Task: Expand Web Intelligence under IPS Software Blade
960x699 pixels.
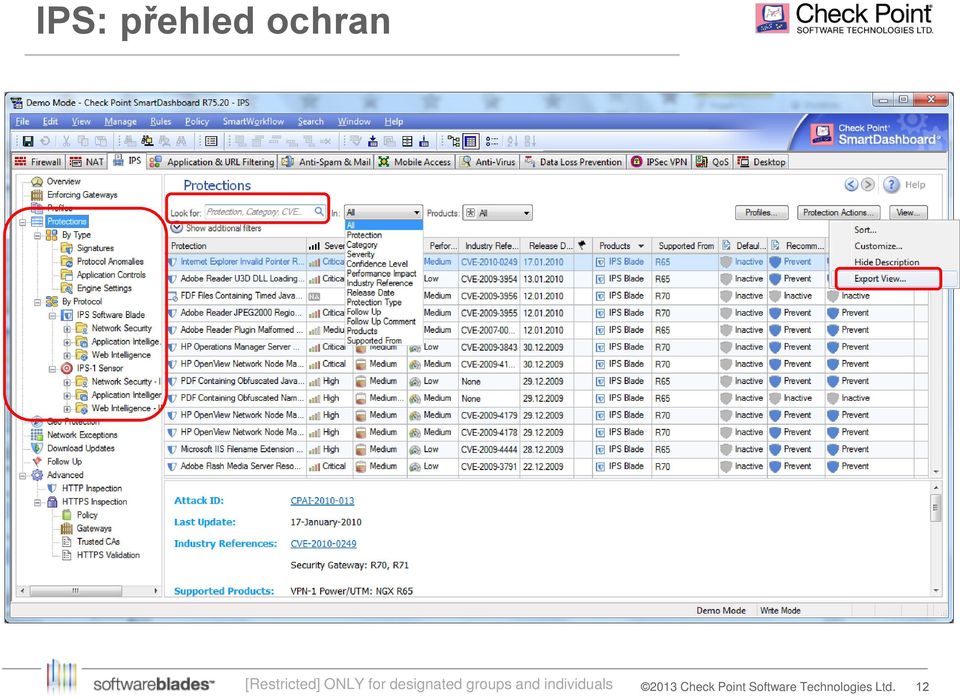Action: (67, 355)
